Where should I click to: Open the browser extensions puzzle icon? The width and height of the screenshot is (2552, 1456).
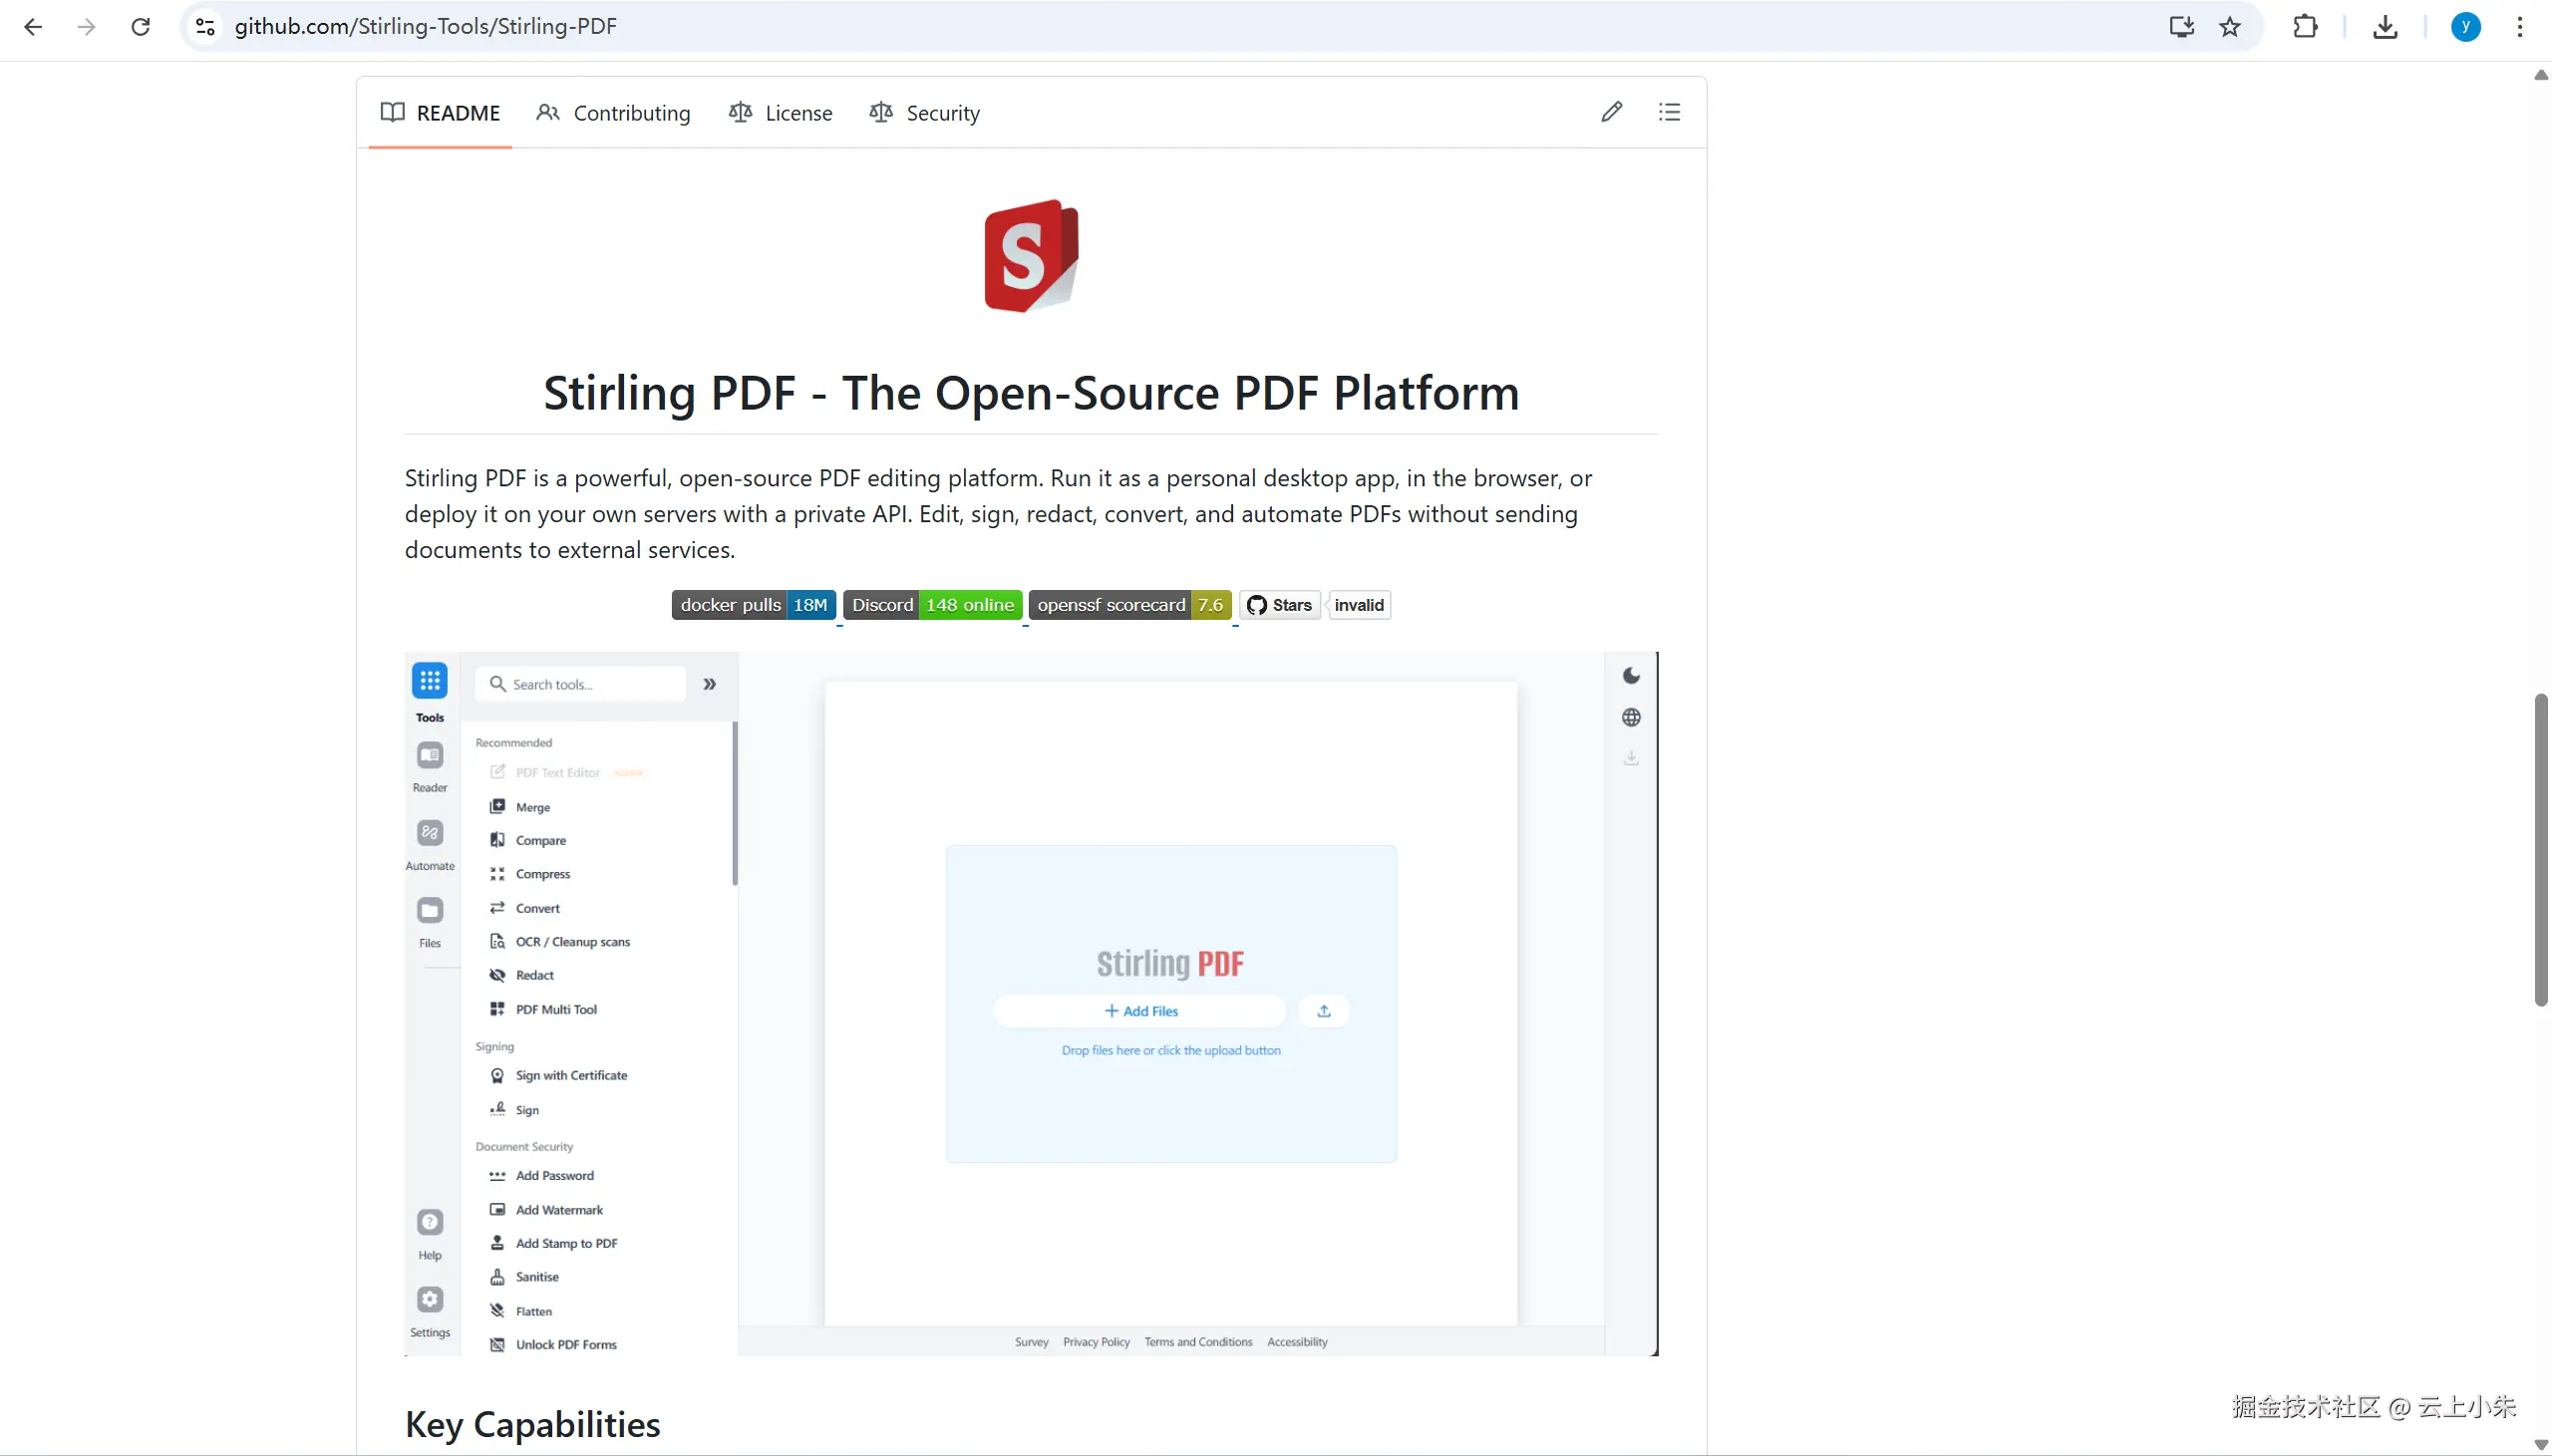pyautogui.click(x=2305, y=27)
